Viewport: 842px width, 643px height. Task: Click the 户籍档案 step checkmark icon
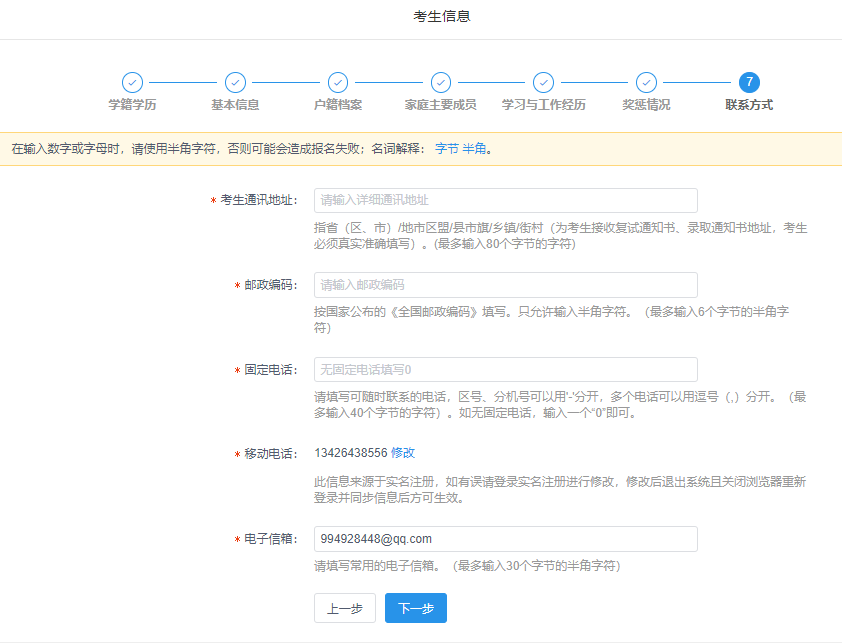tap(338, 83)
